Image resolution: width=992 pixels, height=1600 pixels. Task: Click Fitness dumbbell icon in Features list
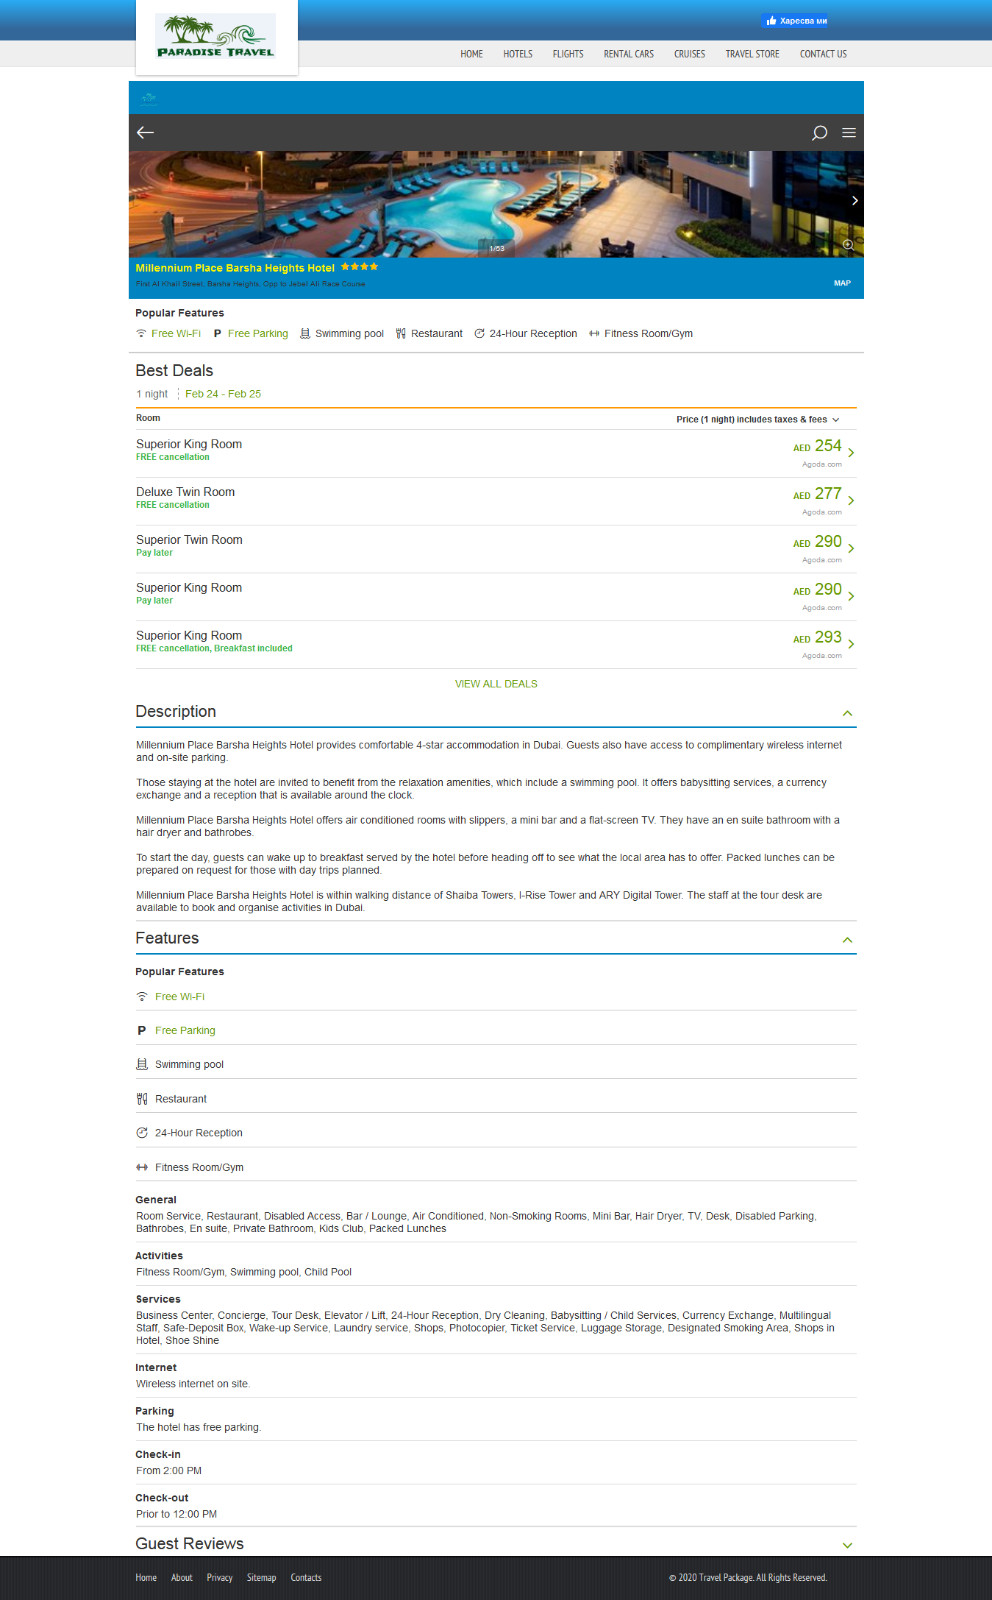point(142,1167)
